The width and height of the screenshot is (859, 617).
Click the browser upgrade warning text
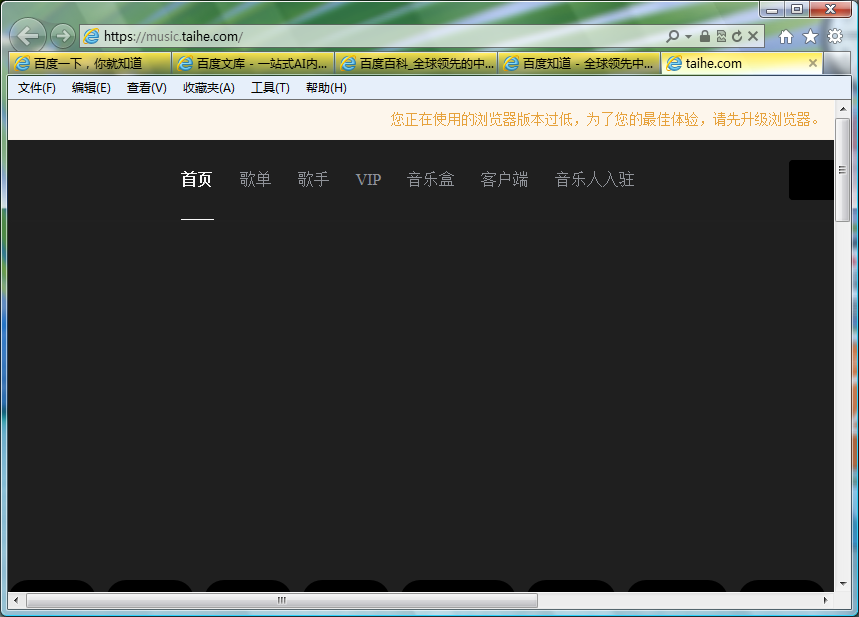605,119
